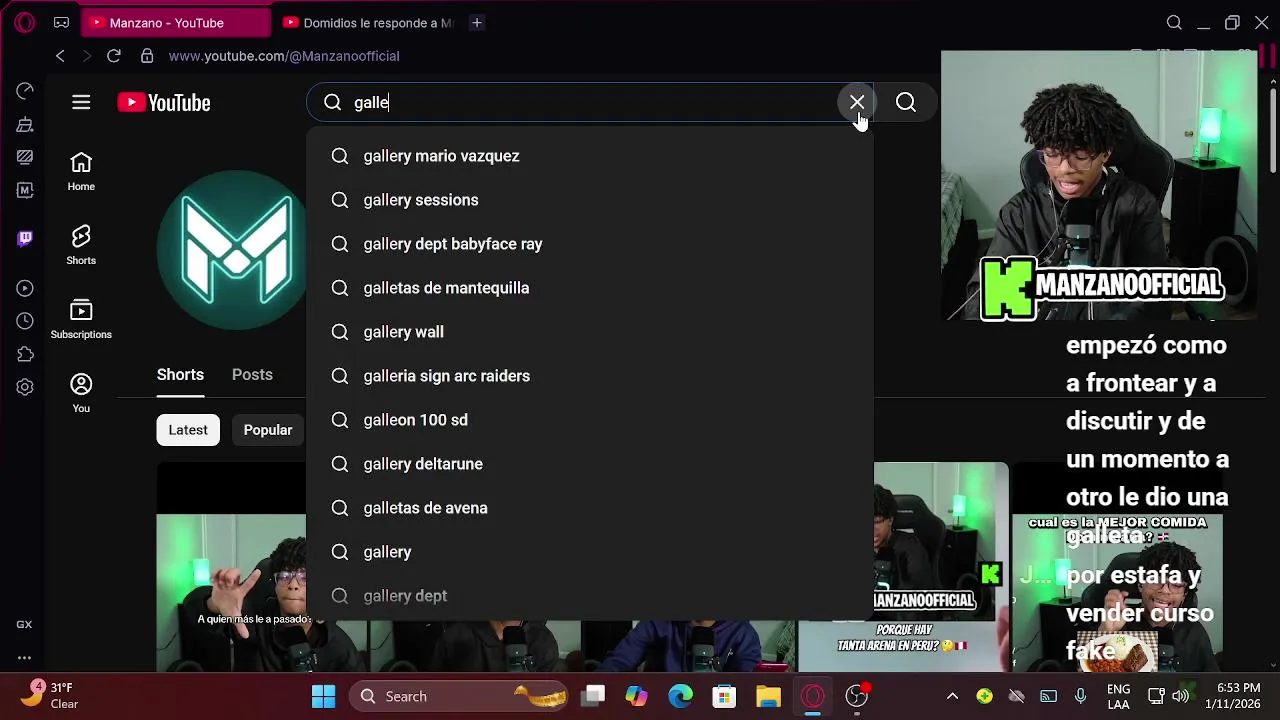Open Microsoft Edge from the taskbar

[680, 696]
